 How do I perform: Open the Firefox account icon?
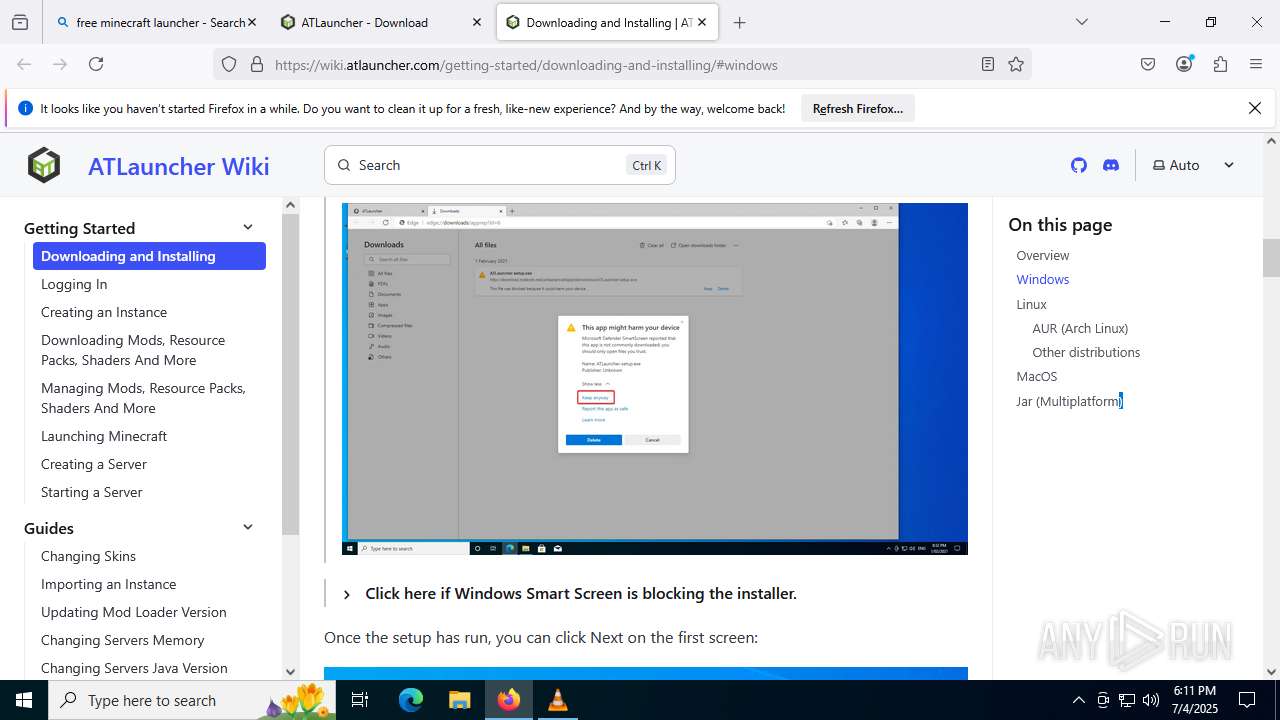click(x=1184, y=64)
